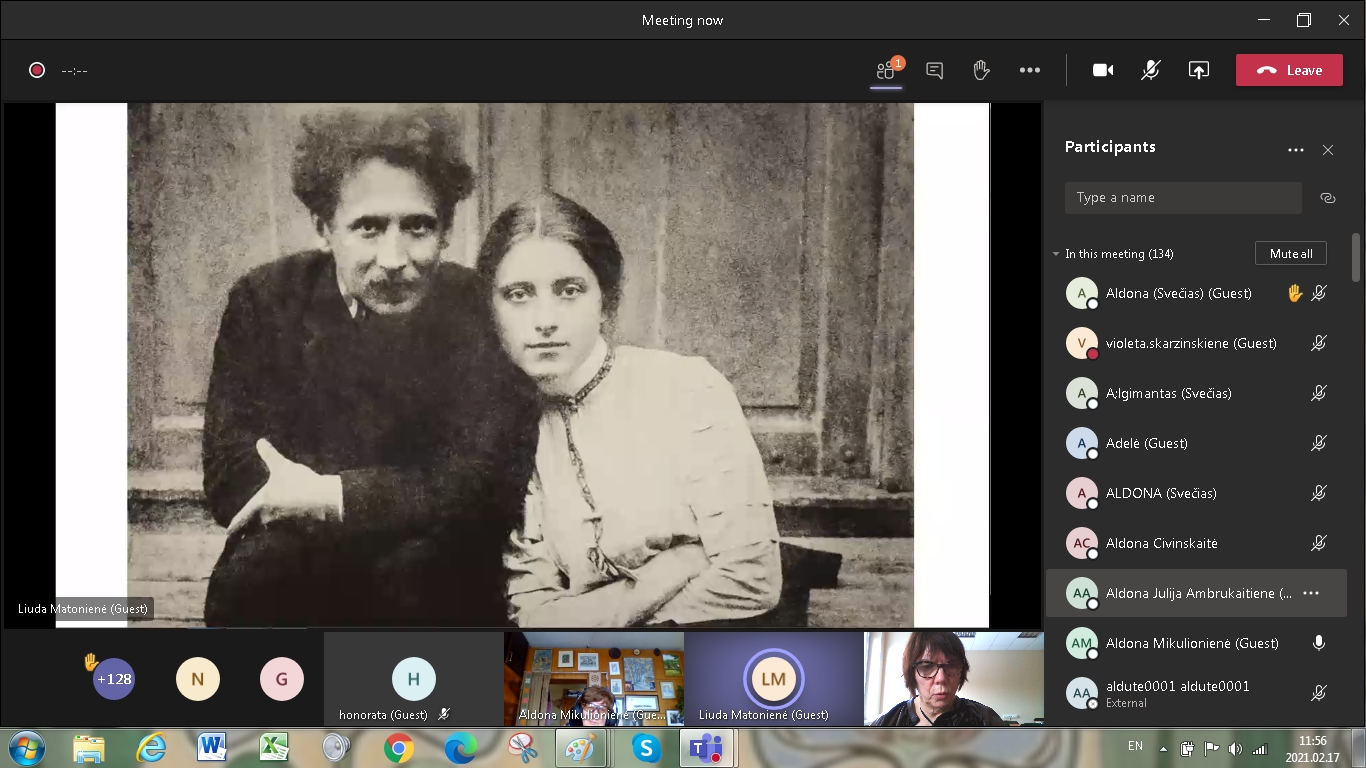Click the participants list scrollbar
Screen dimensions: 1366x768
pos(1356,258)
